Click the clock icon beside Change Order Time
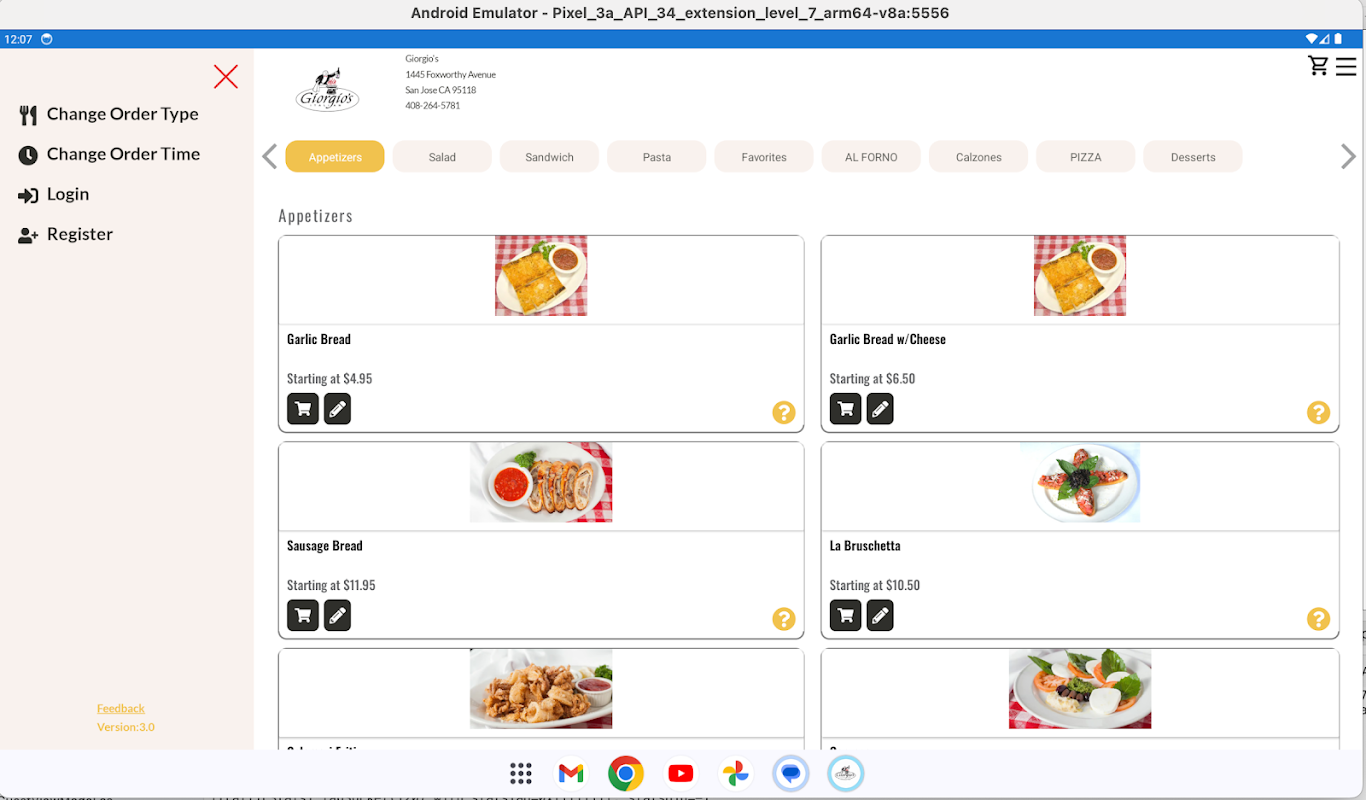1366x800 pixels. coord(28,155)
